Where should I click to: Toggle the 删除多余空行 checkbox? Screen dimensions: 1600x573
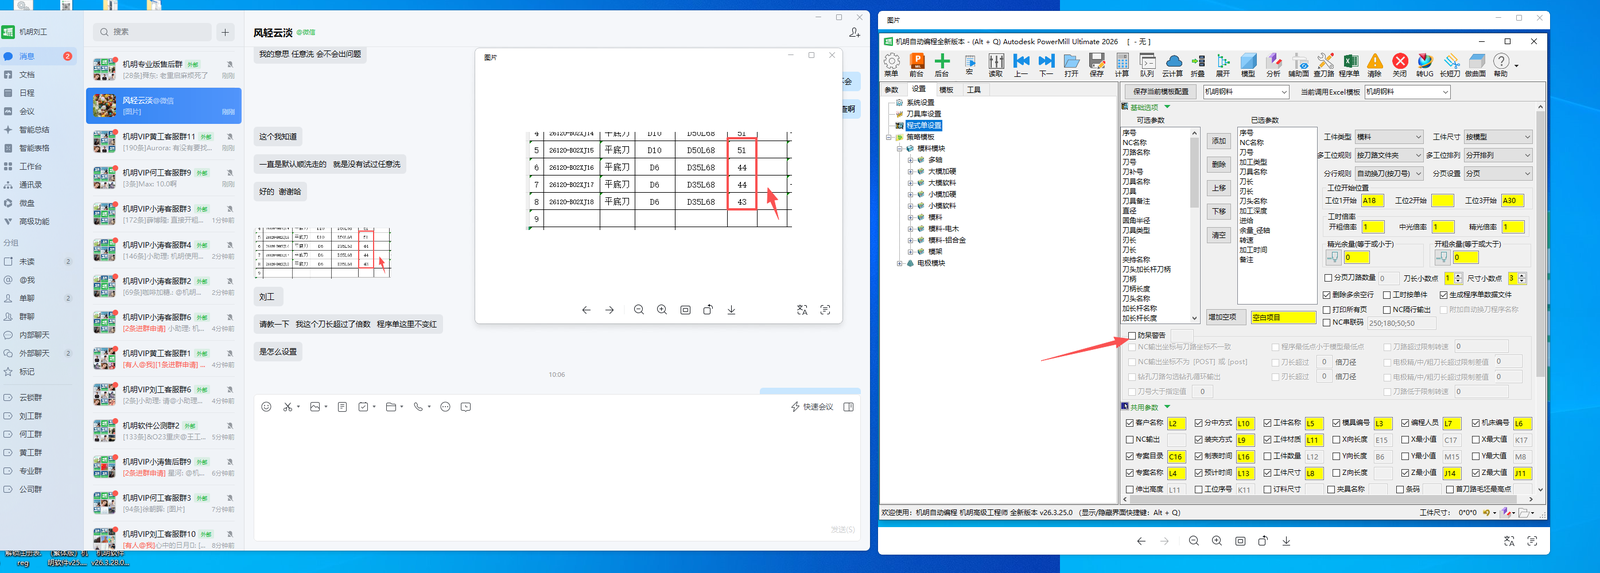pos(1326,295)
